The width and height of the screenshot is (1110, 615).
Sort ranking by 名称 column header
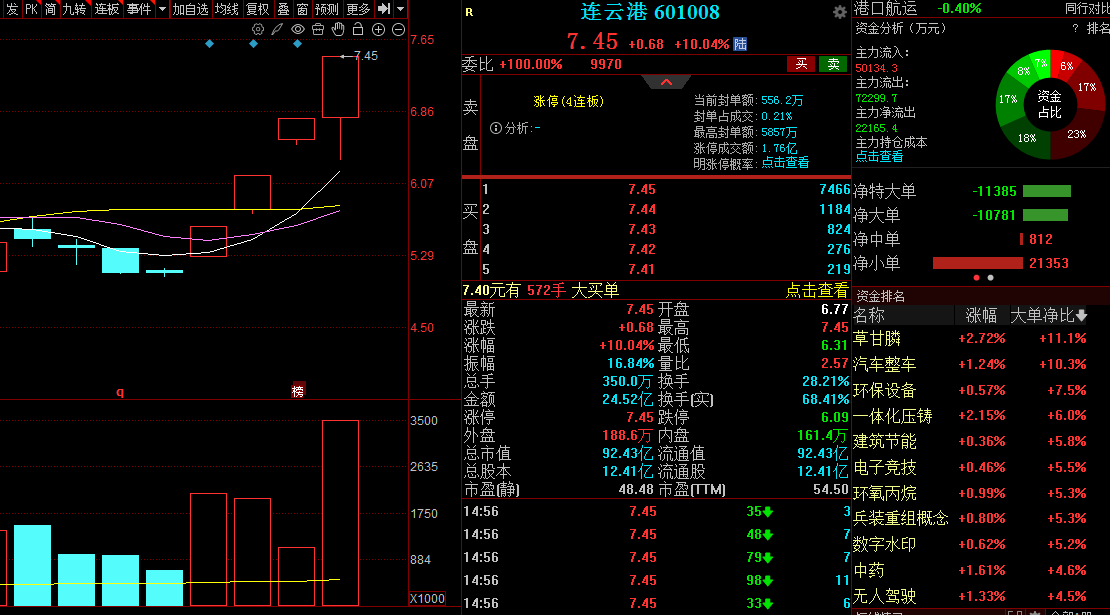point(869,315)
